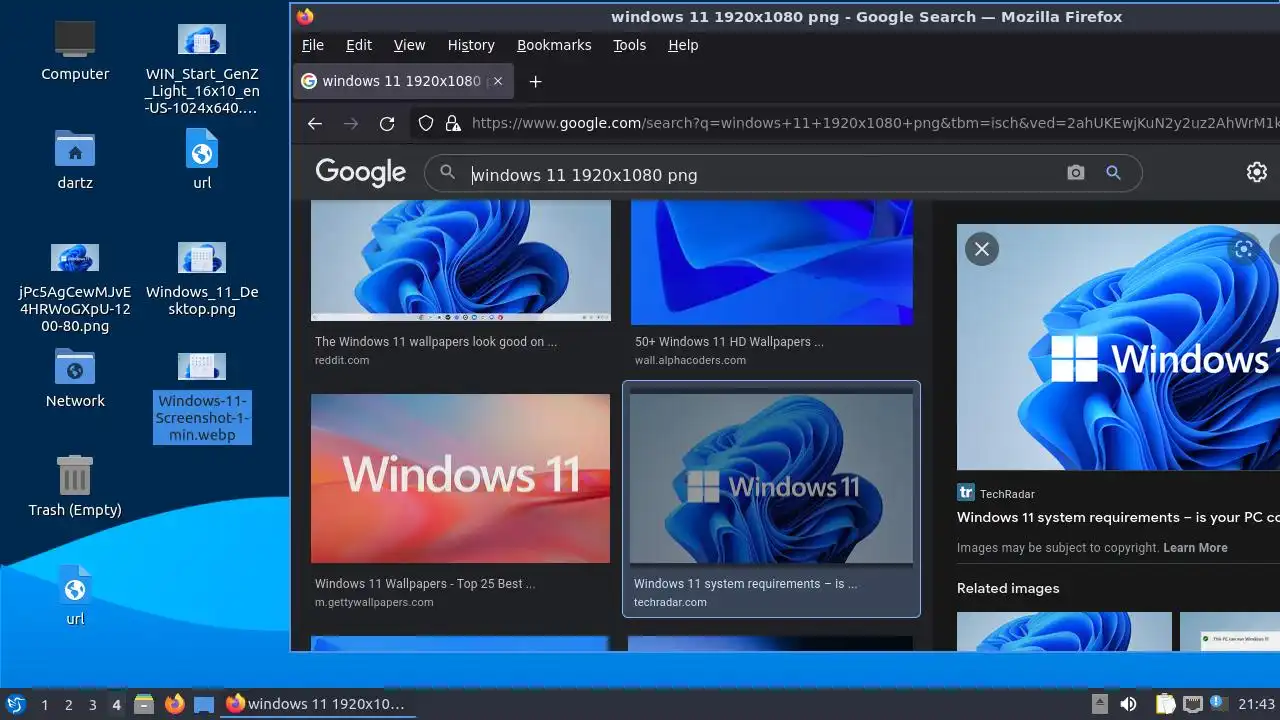Click the TechRadar favicon in preview panel

pyautogui.click(x=966, y=493)
